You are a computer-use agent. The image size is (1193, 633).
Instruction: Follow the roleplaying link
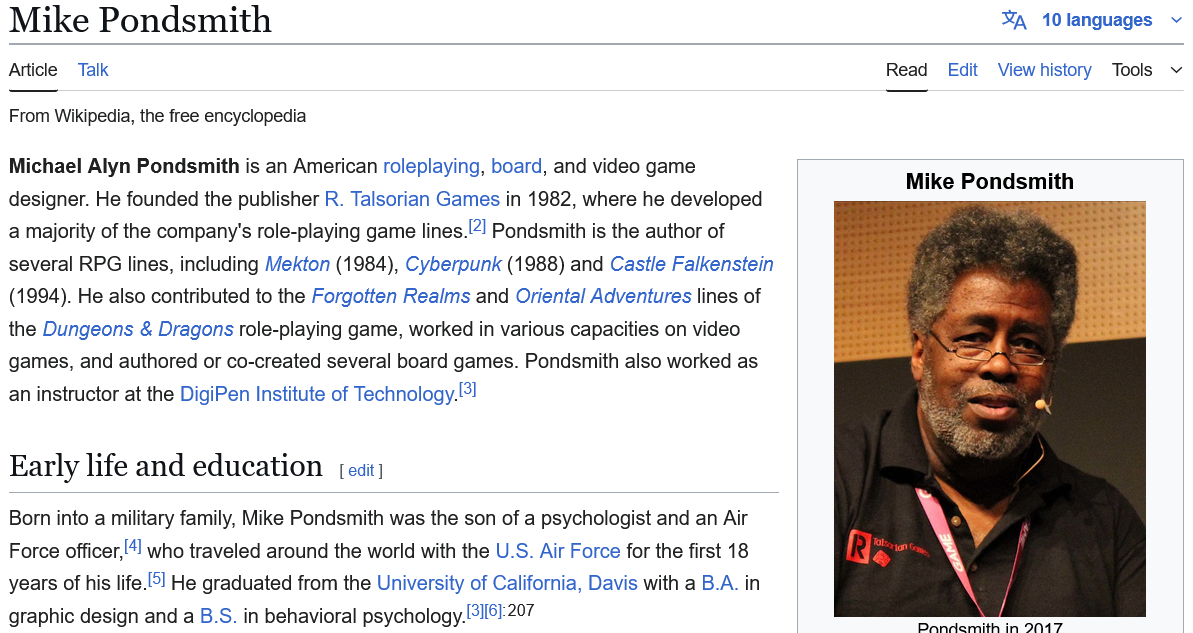tap(431, 167)
